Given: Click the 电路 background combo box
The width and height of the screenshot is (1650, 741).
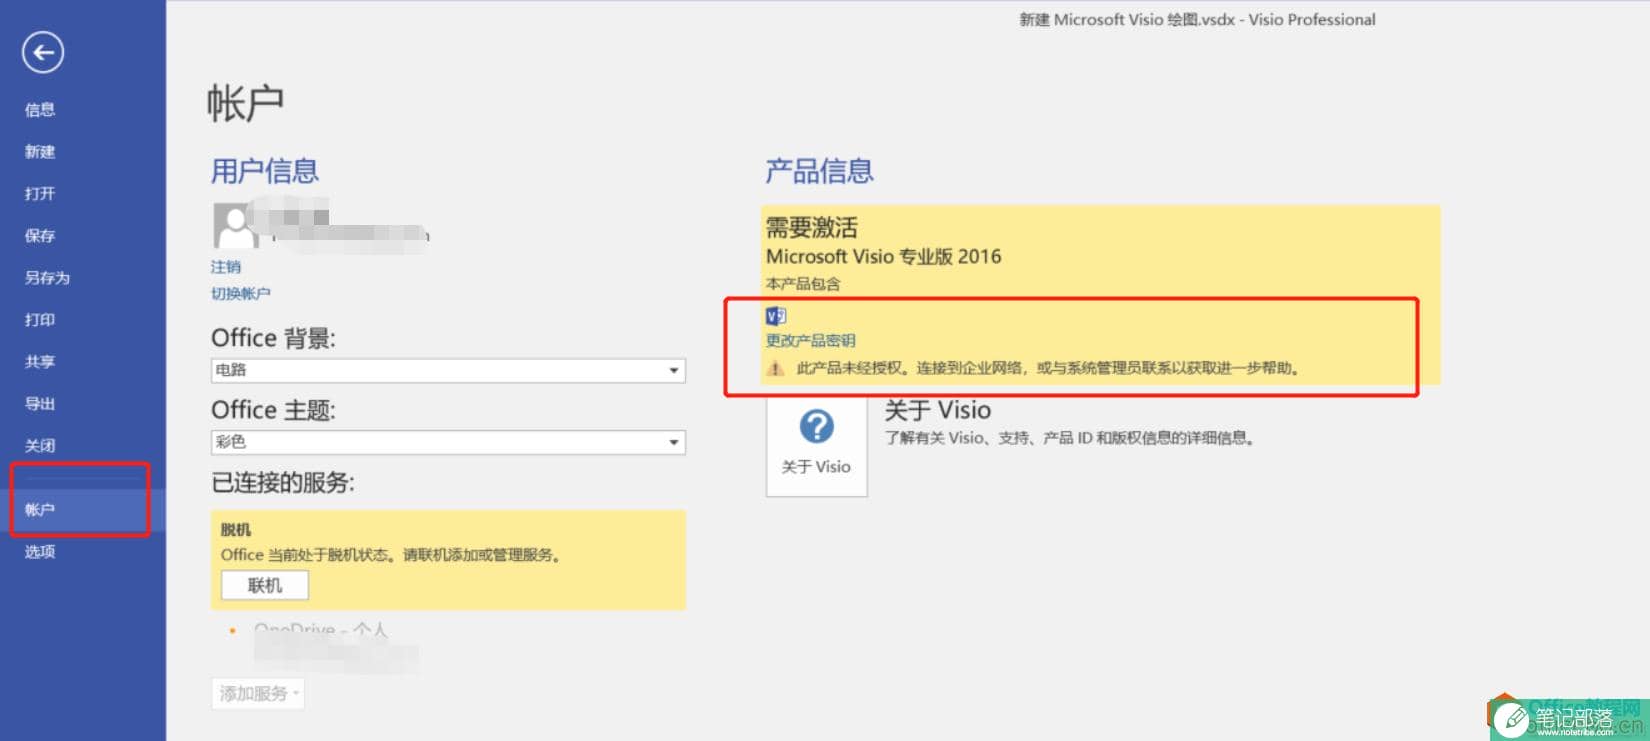Looking at the screenshot, I should coord(448,370).
